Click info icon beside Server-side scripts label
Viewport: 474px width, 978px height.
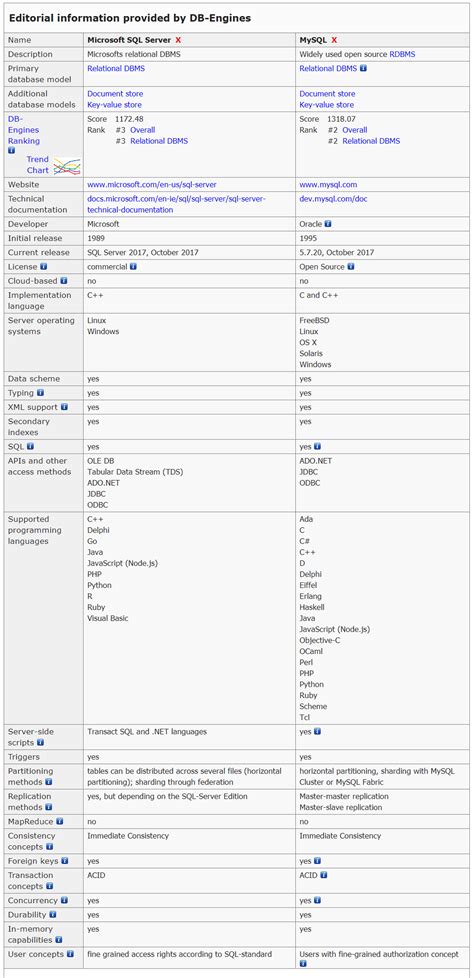(41, 743)
